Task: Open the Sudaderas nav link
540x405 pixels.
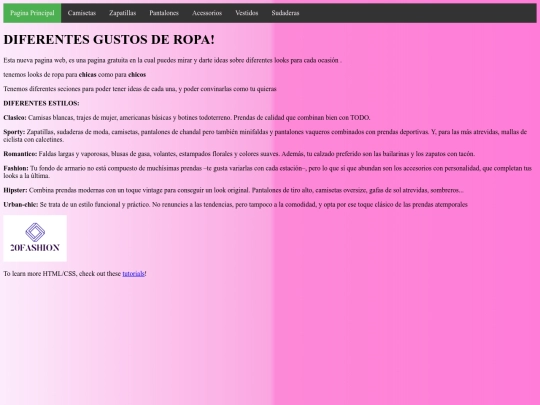Action: 285,13
